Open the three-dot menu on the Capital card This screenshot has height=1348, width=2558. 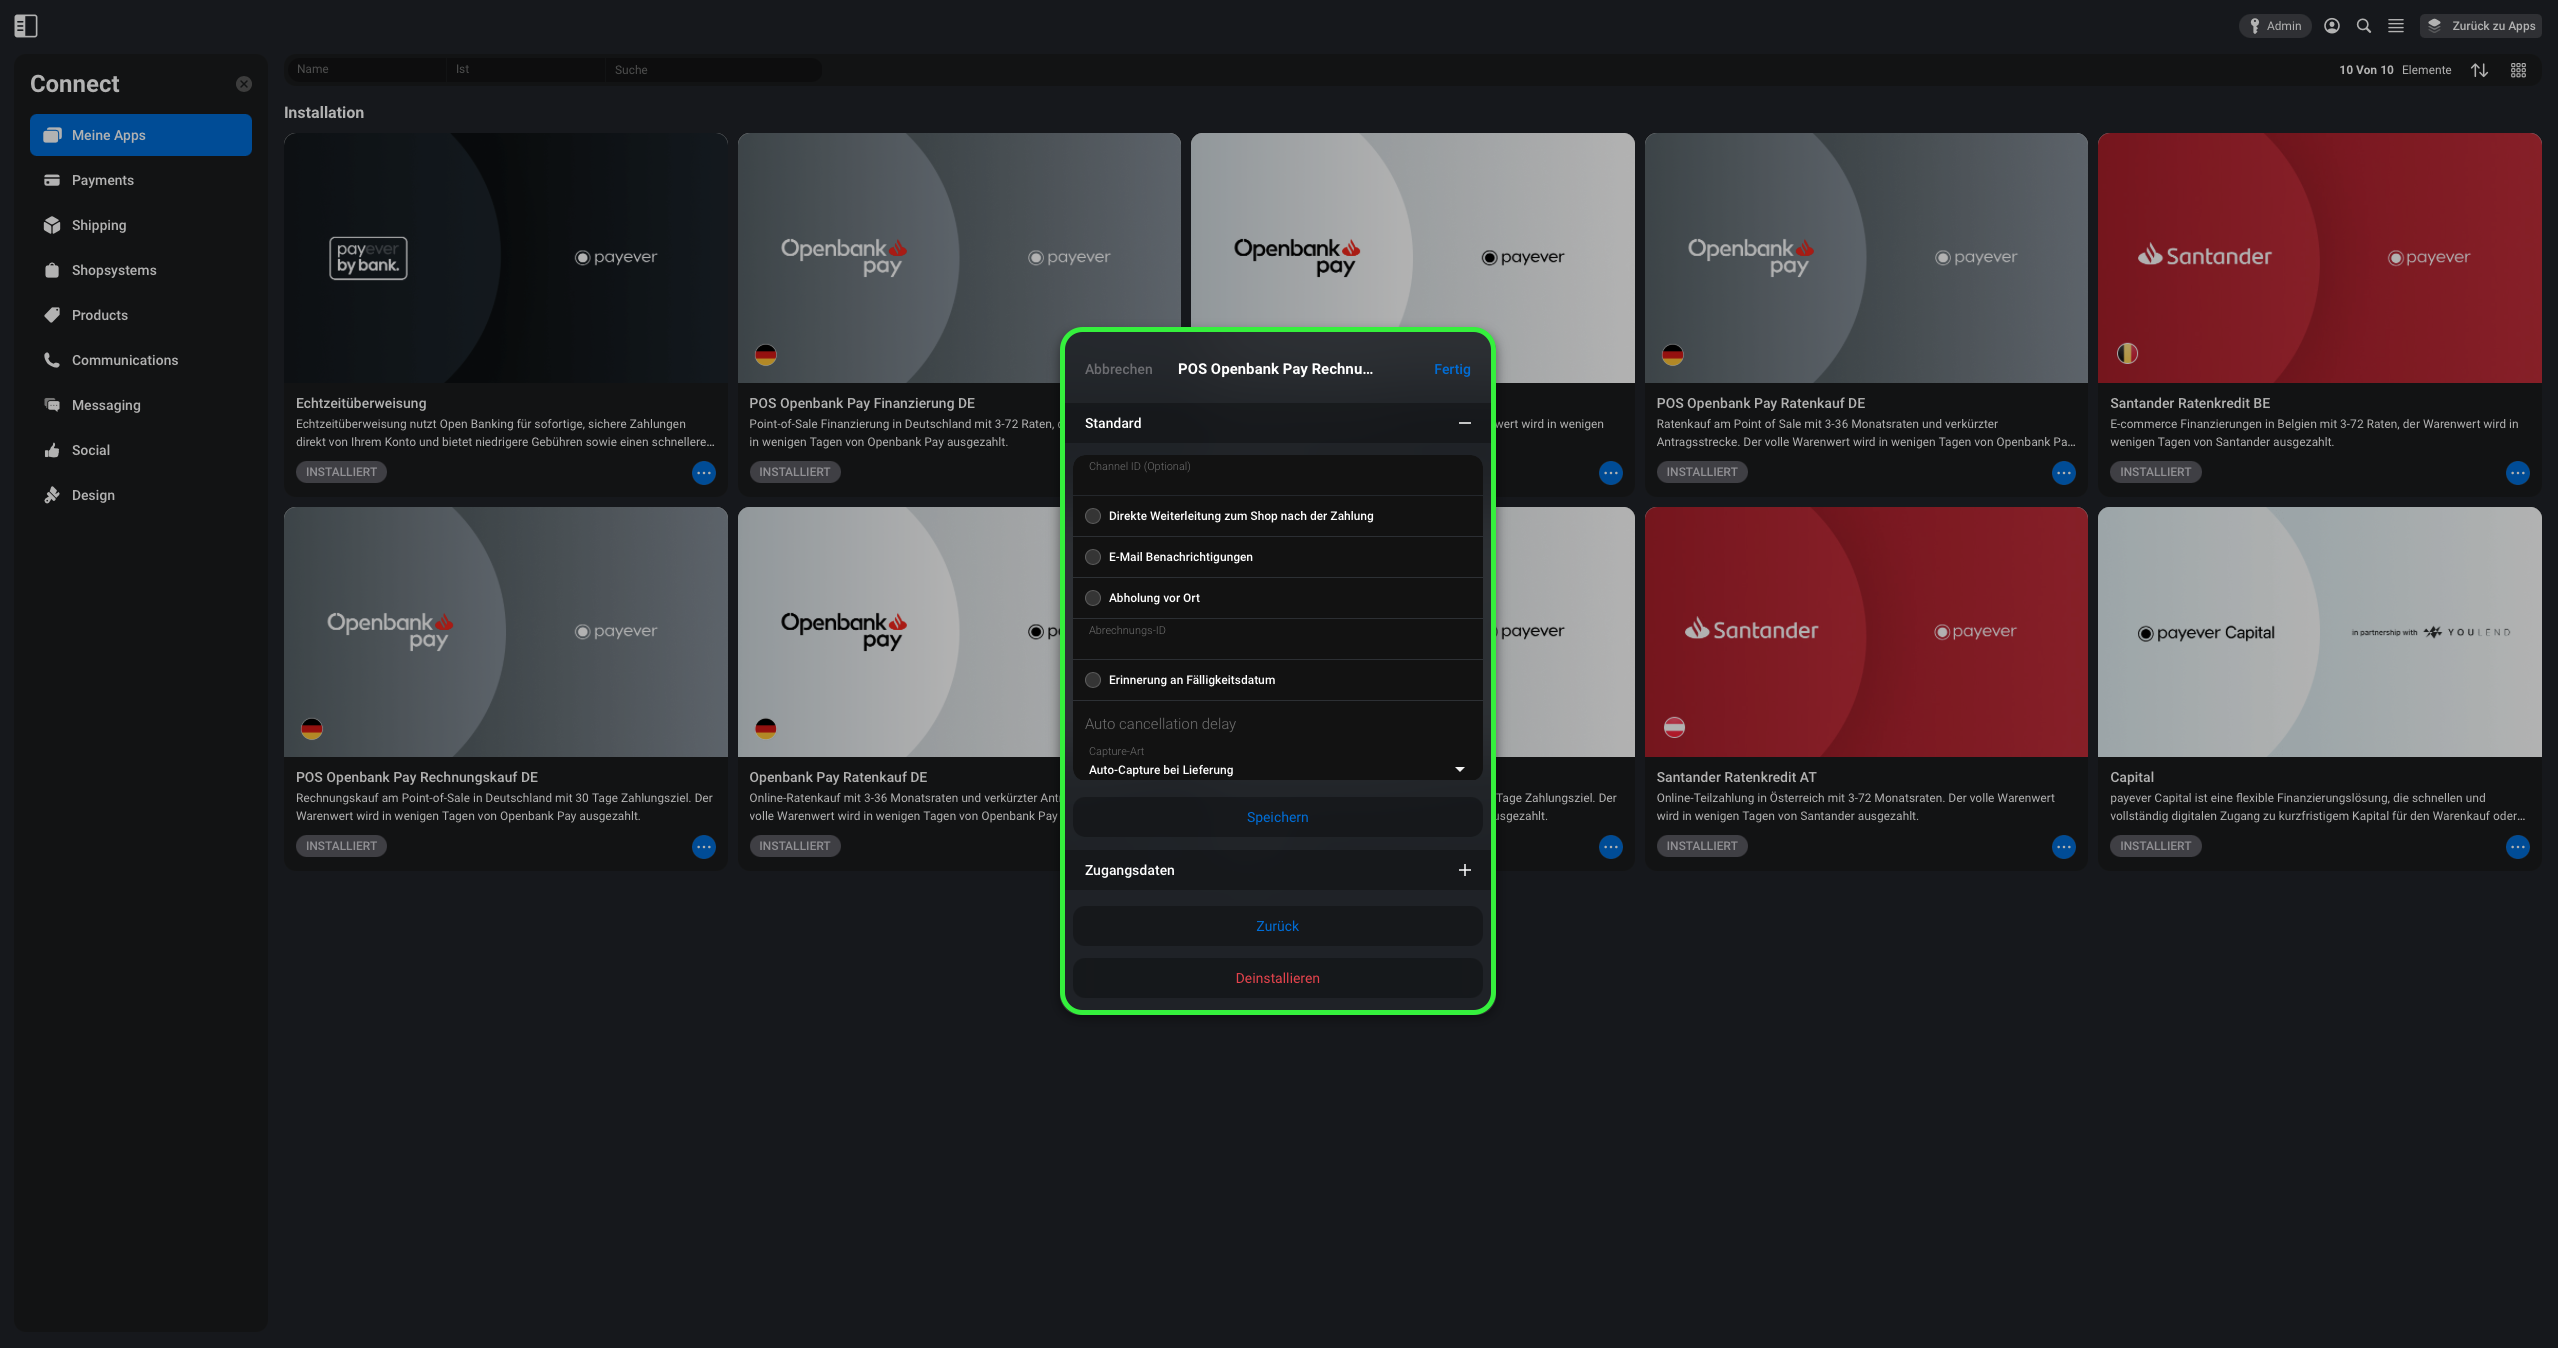pos(2518,847)
